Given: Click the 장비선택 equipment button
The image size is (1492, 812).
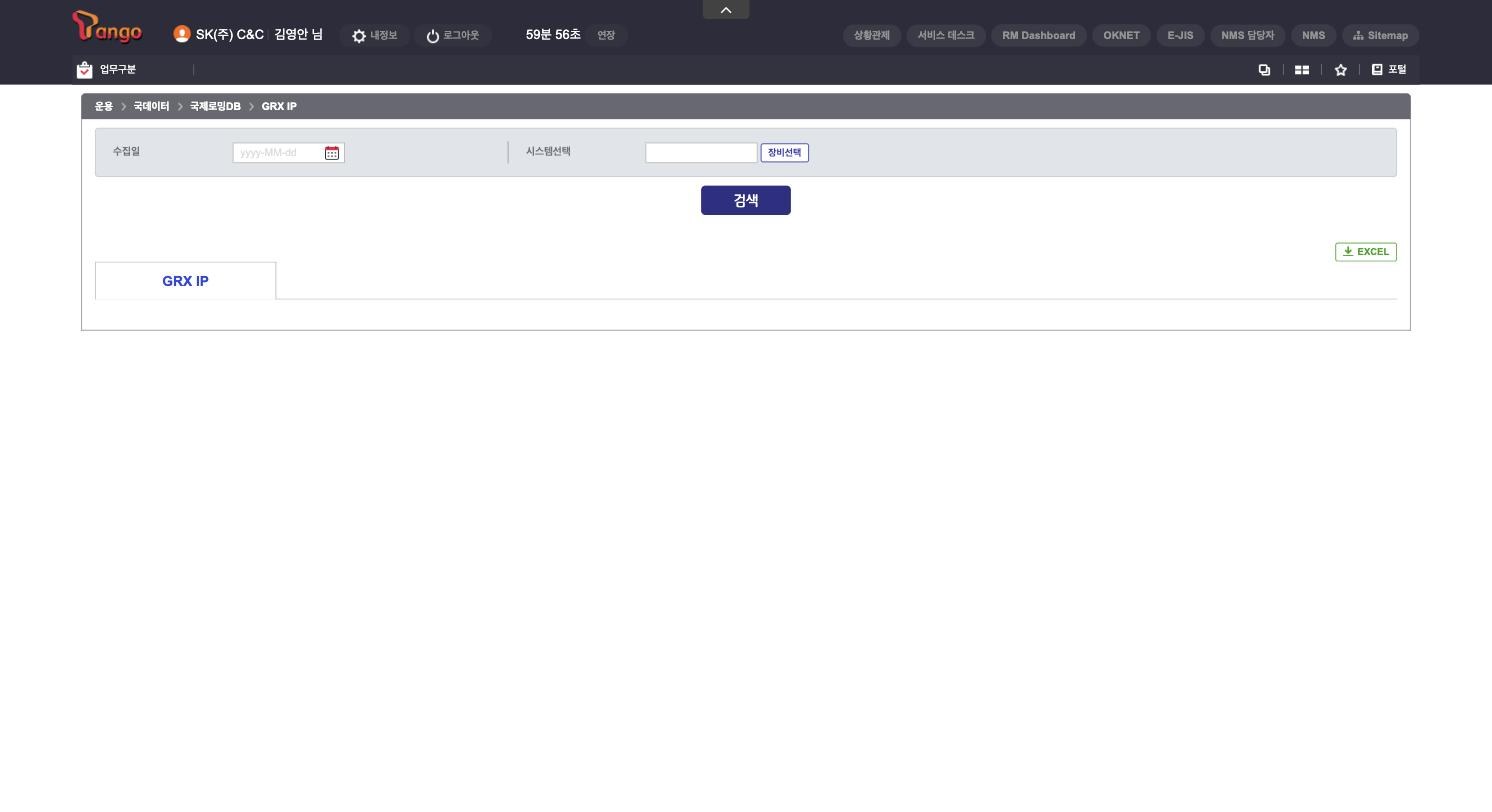Looking at the screenshot, I should pyautogui.click(x=784, y=153).
